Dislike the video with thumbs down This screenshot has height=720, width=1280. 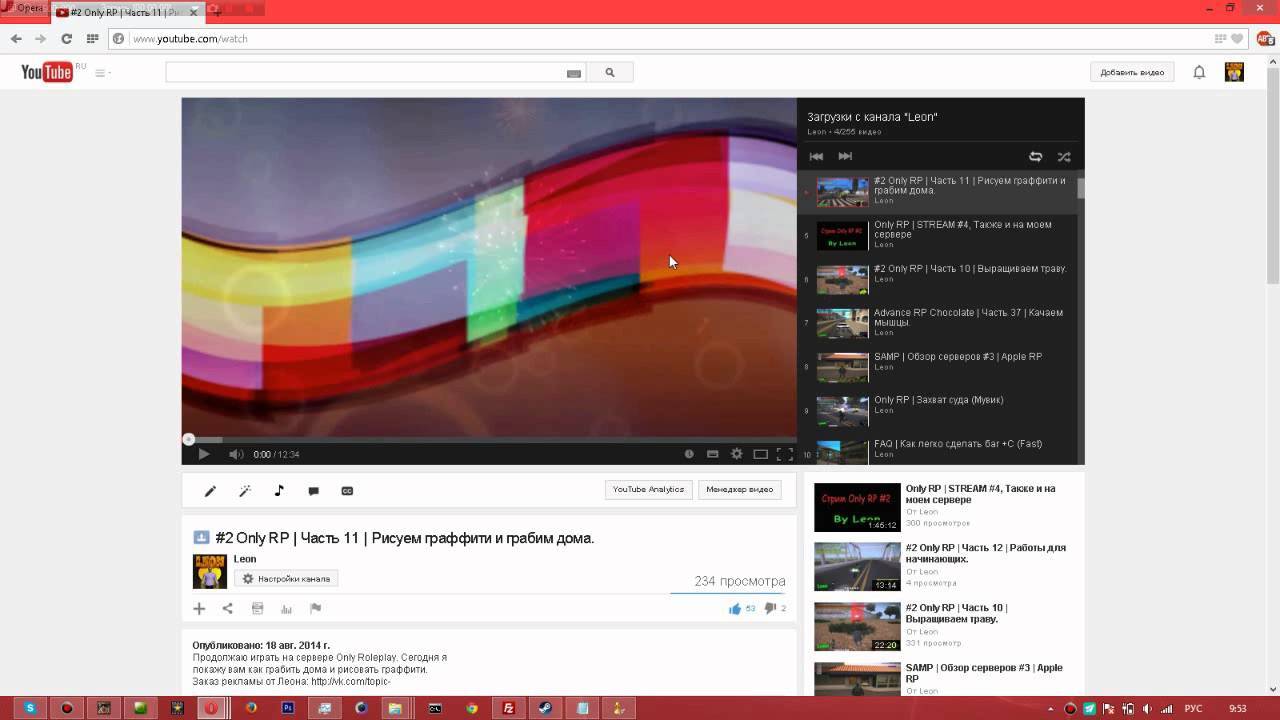[x=770, y=608]
